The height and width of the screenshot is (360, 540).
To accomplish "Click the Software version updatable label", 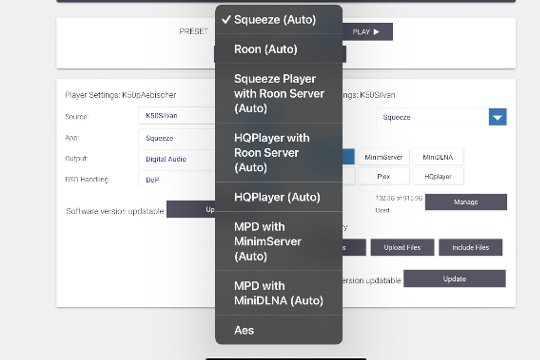I will pos(115,211).
